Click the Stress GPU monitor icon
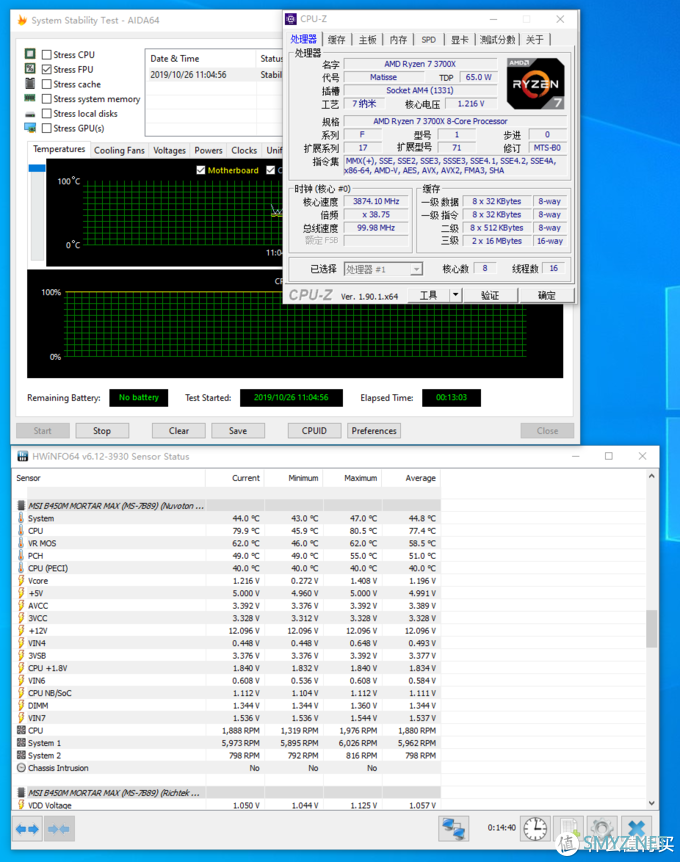The width and height of the screenshot is (680, 862). click(x=30, y=128)
